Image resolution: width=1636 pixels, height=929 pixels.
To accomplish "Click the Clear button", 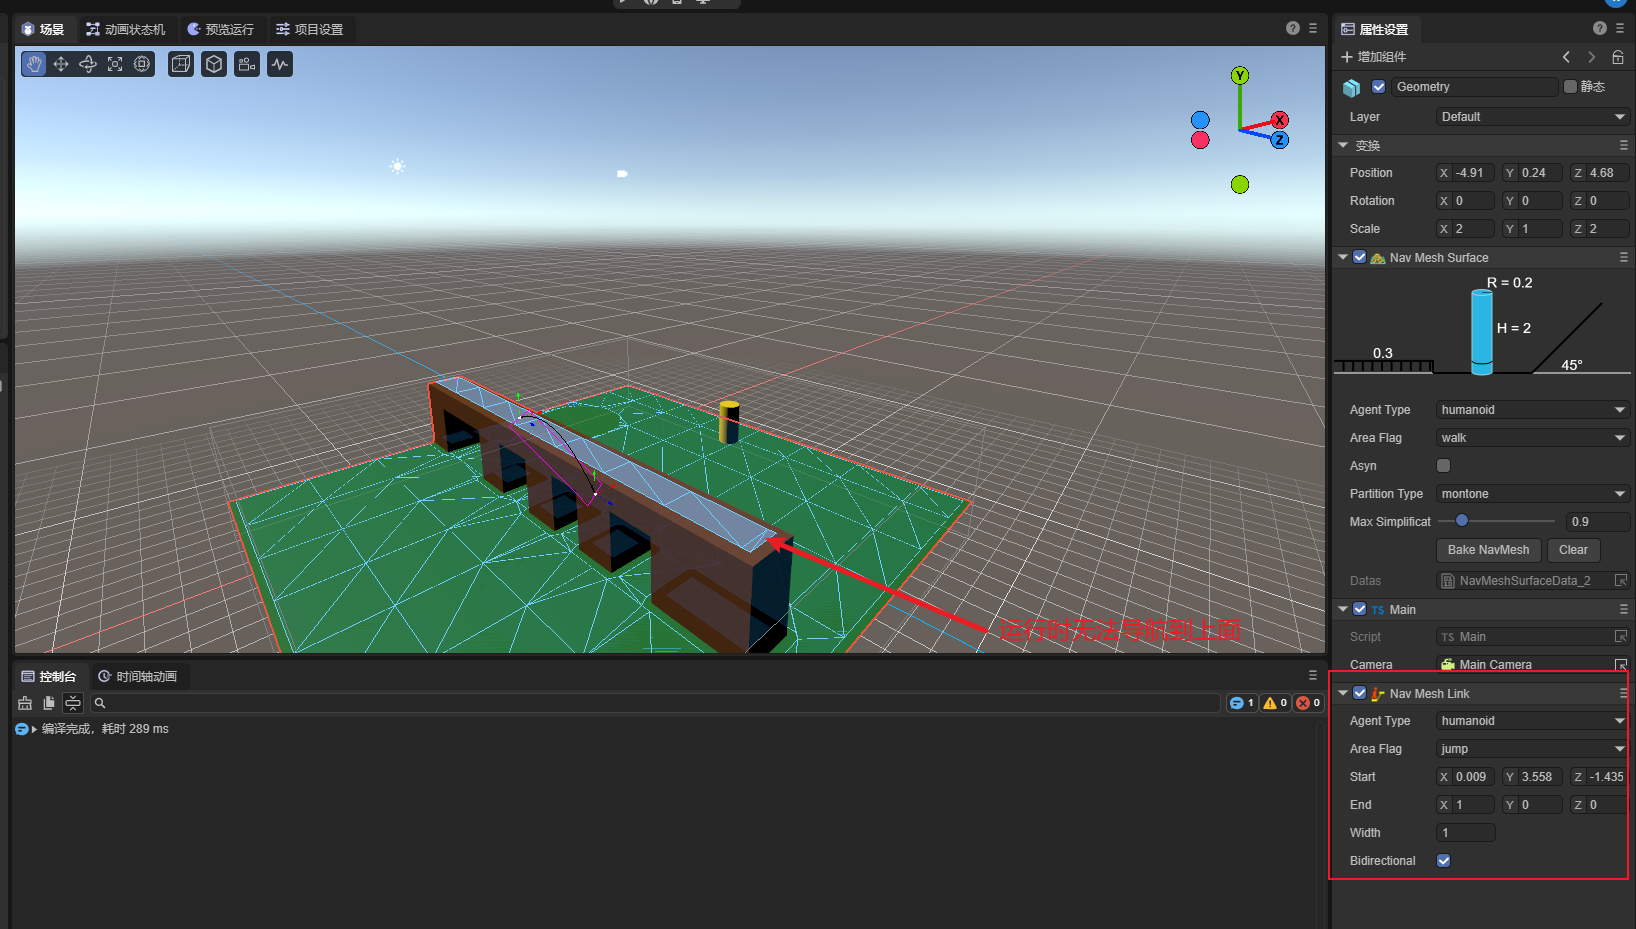I will (x=1573, y=550).
